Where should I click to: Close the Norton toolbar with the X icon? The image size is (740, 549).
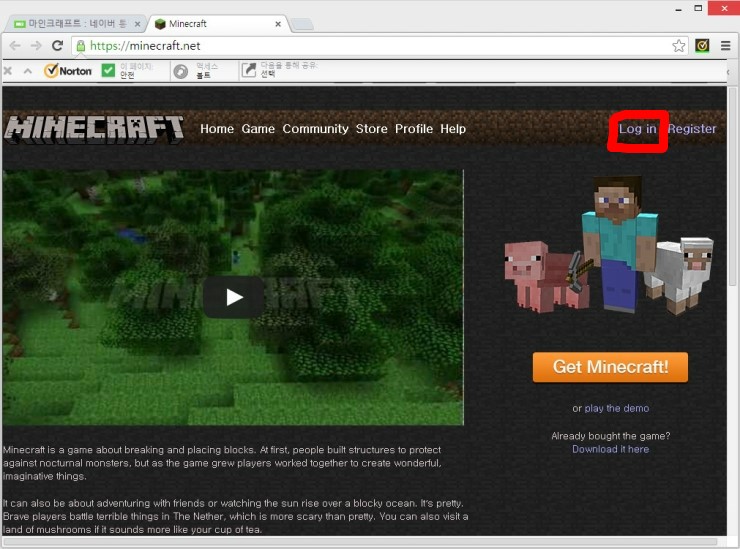(x=8, y=71)
